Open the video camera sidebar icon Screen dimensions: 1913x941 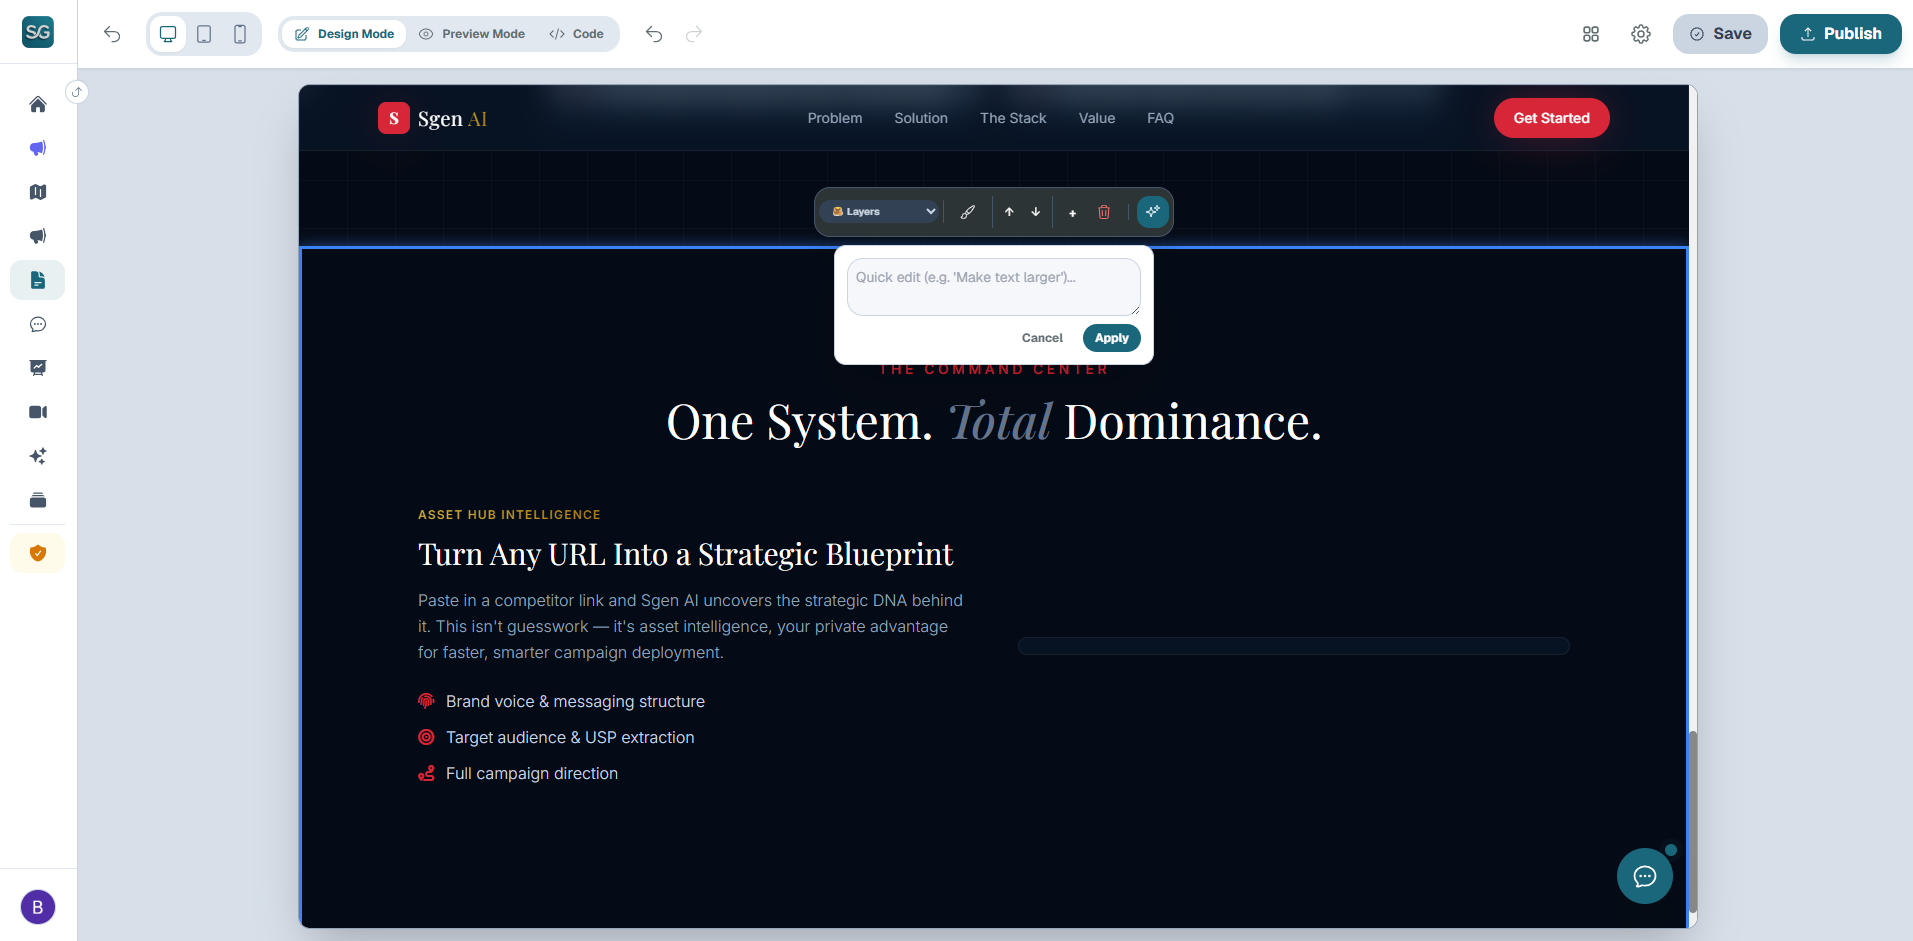point(38,412)
